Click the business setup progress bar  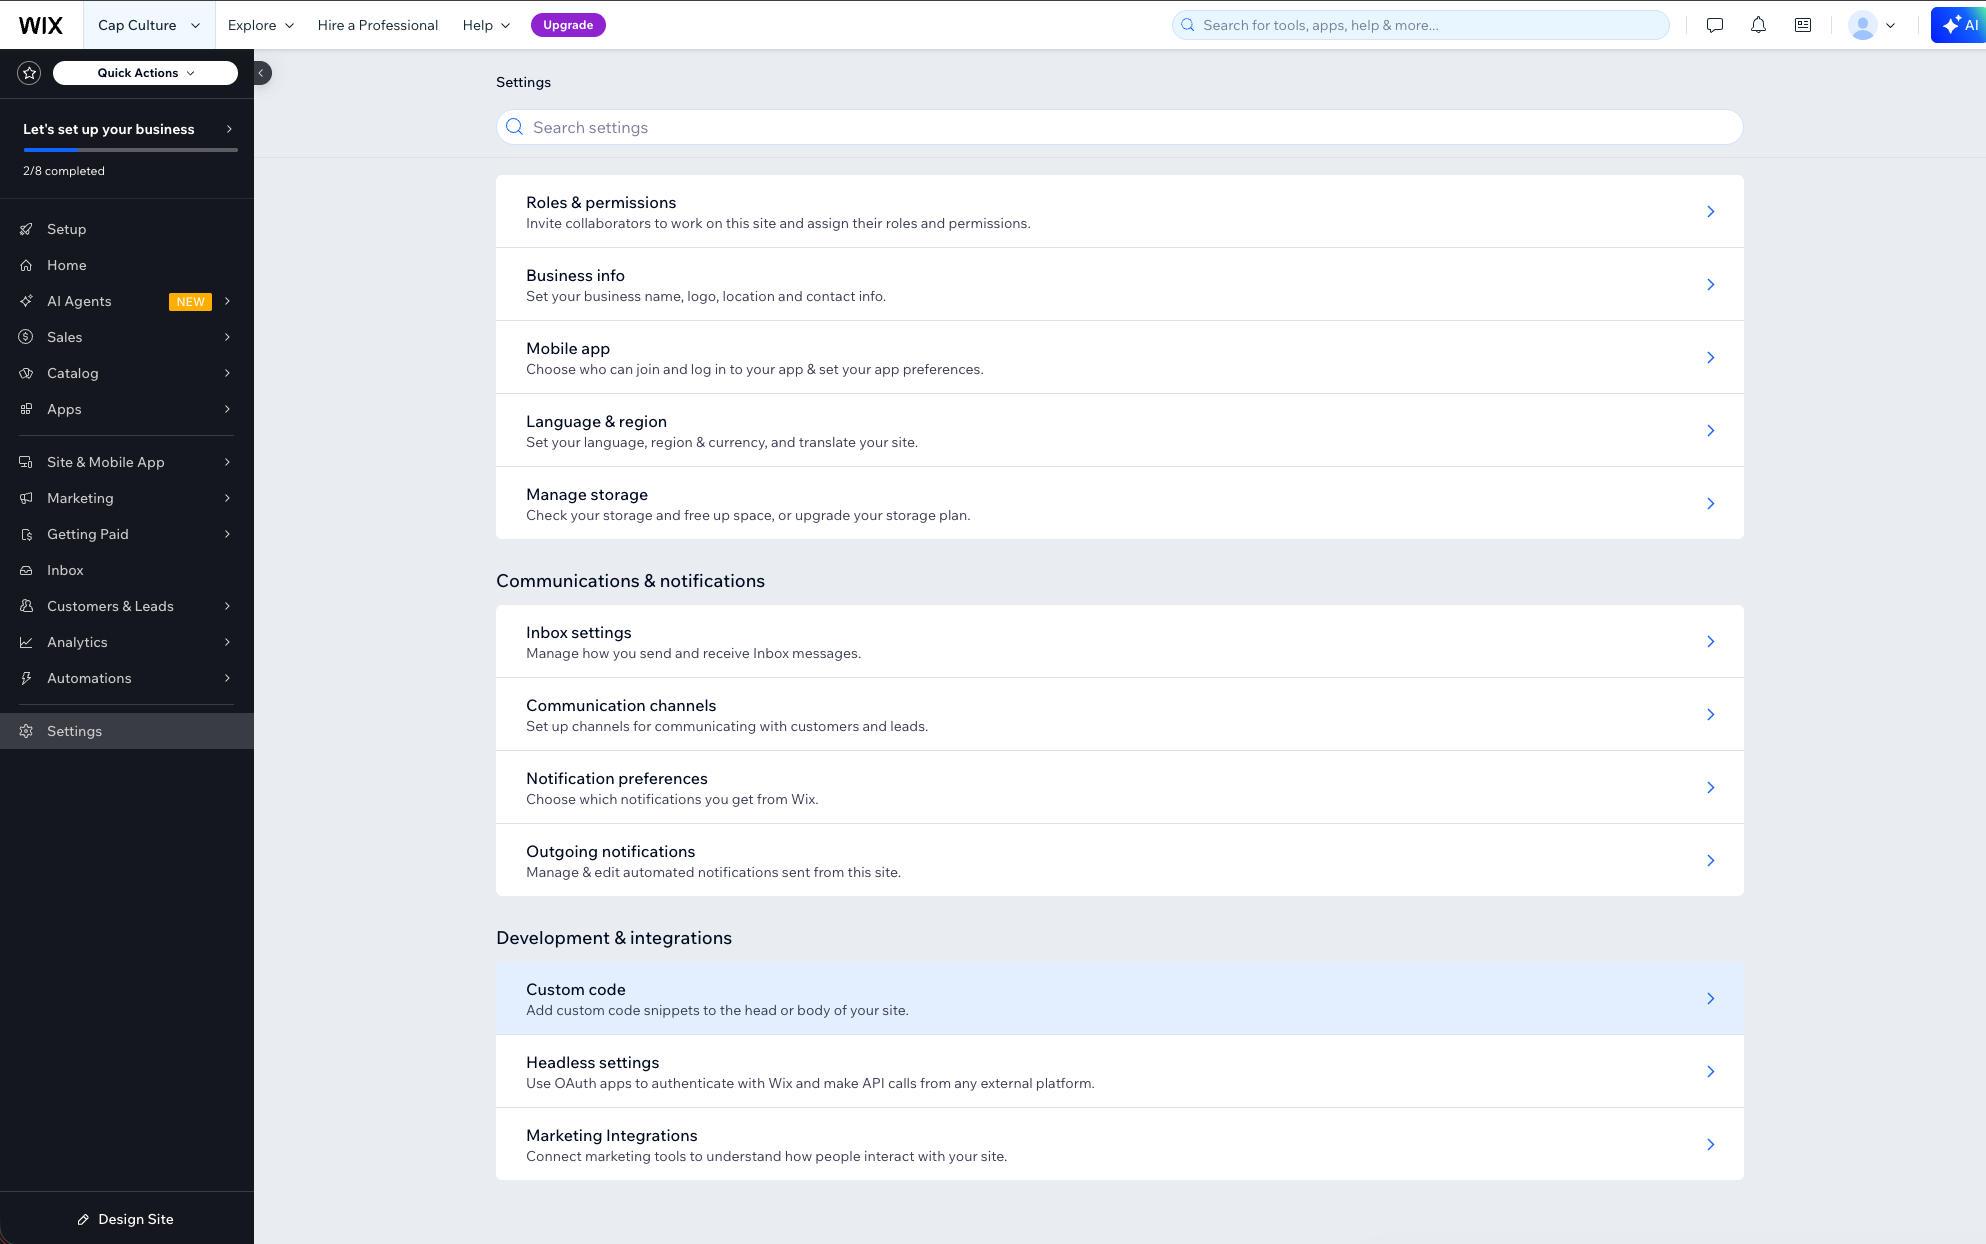tap(129, 149)
